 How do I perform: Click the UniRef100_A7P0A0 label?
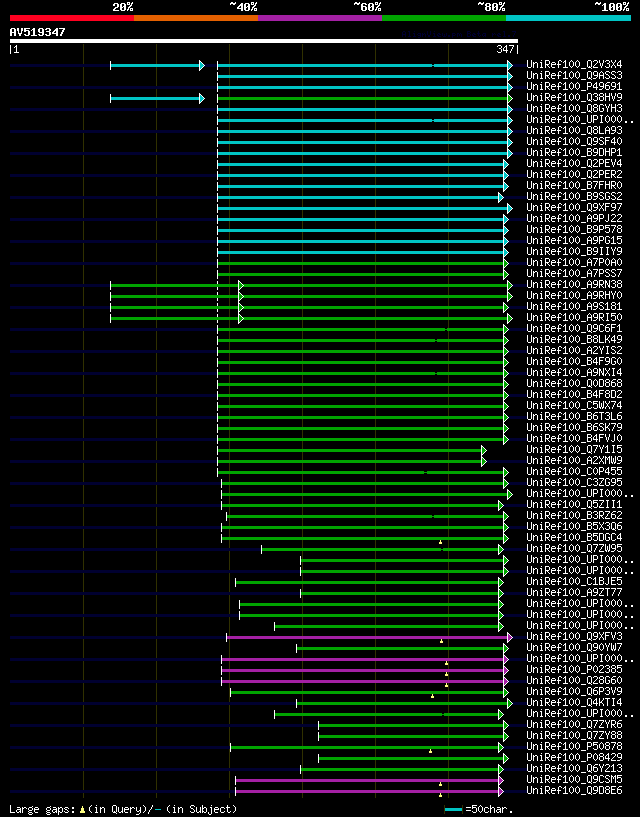tap(574, 262)
